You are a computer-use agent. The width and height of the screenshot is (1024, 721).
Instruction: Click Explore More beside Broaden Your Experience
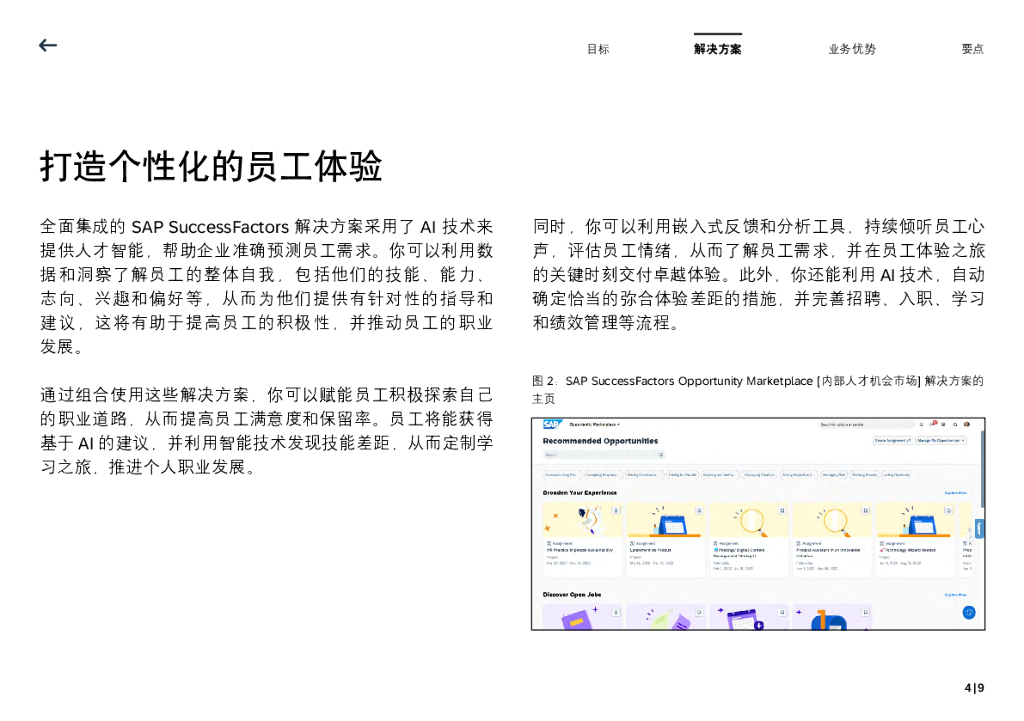pos(955,493)
